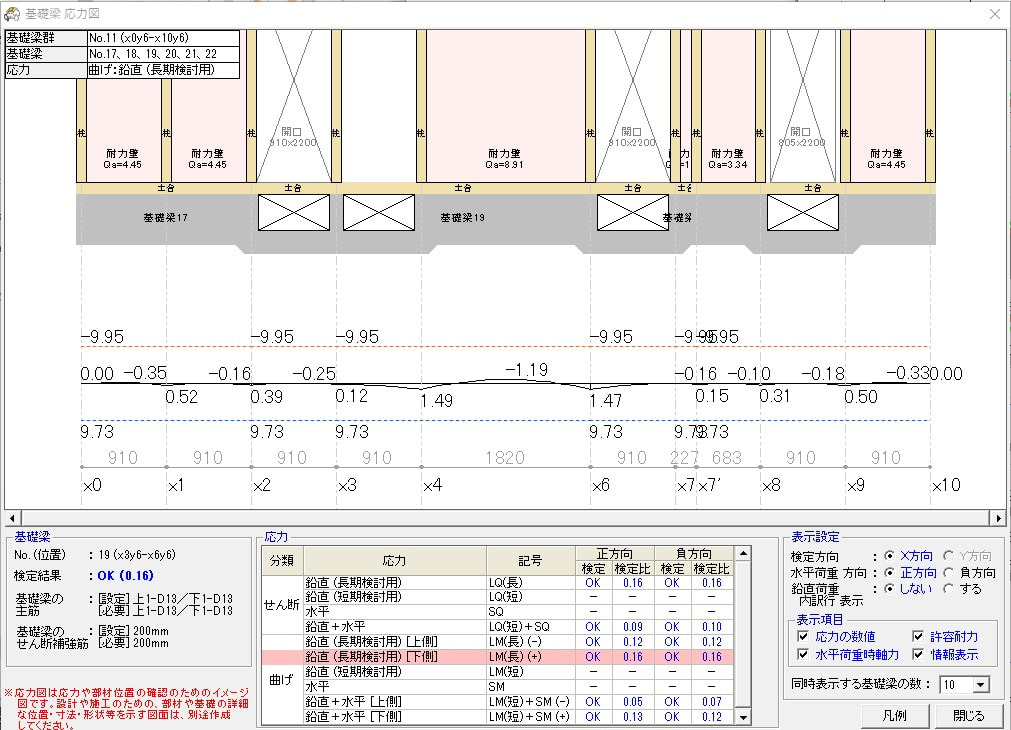The image size is (1011, 730).
Task: Select the 鉛直+水平 LQ(短)+SQ table row
Action: point(497,627)
